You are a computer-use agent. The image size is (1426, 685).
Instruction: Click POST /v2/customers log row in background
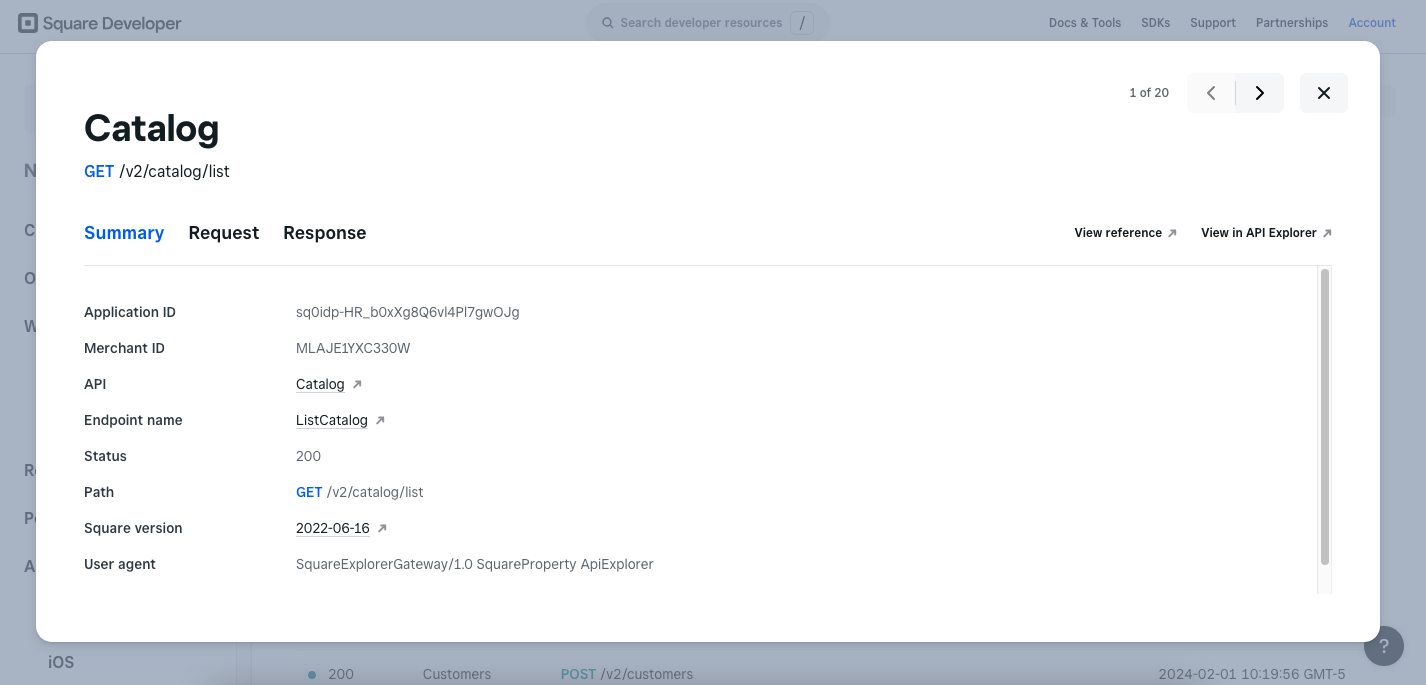tap(626, 674)
